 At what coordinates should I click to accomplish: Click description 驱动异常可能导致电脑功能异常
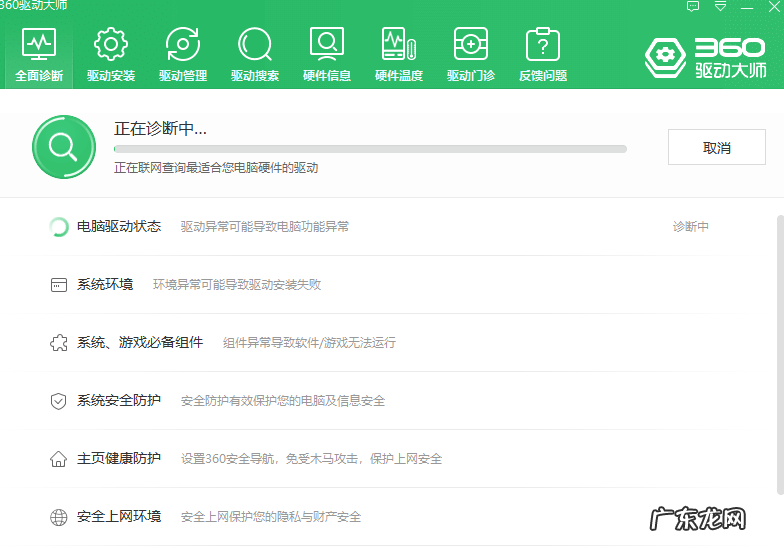click(264, 226)
